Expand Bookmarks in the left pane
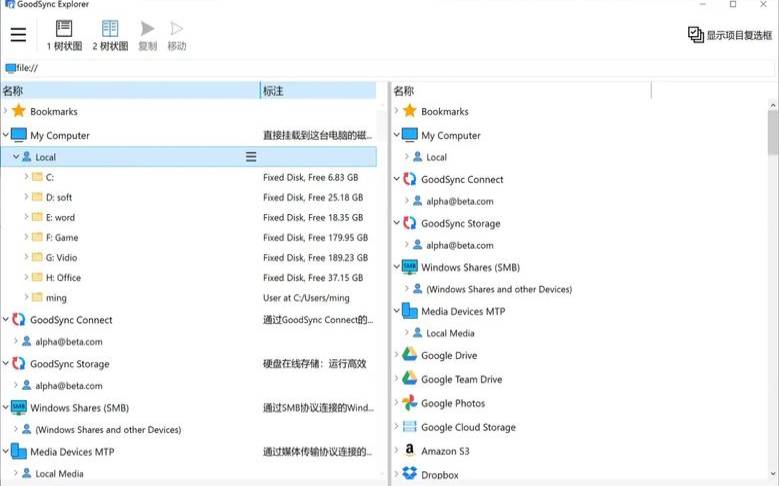The image size is (779, 486). pos(5,111)
